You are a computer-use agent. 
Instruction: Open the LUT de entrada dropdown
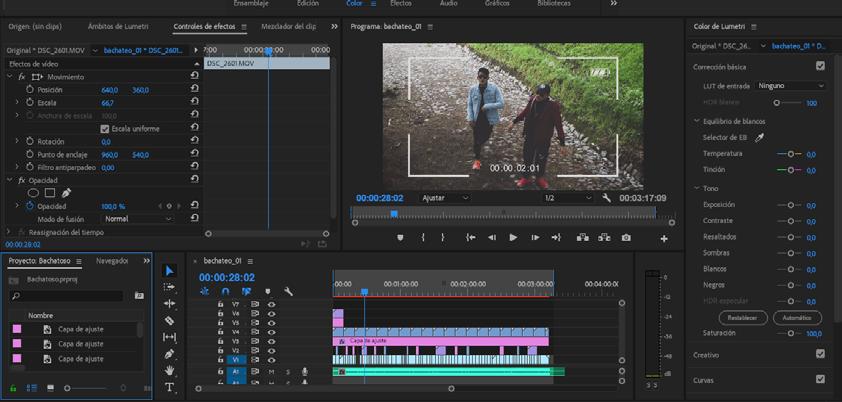pos(790,86)
